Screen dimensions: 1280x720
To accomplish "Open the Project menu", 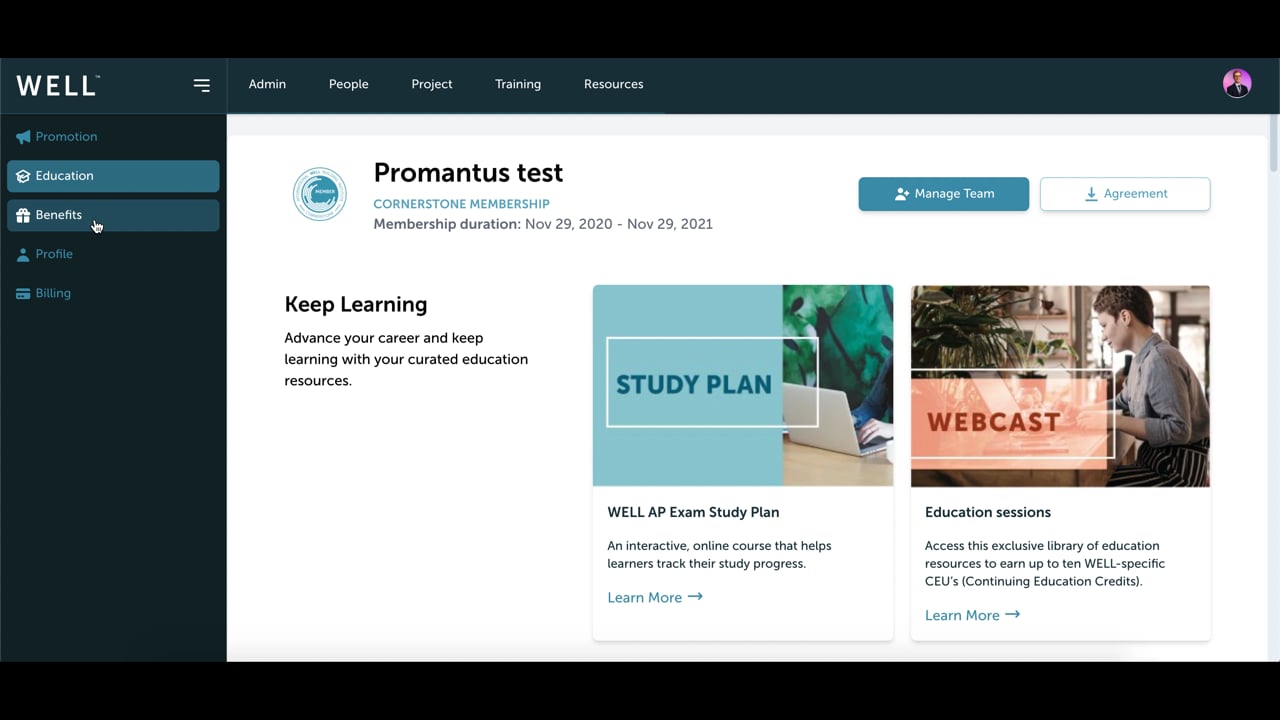I will tap(432, 84).
